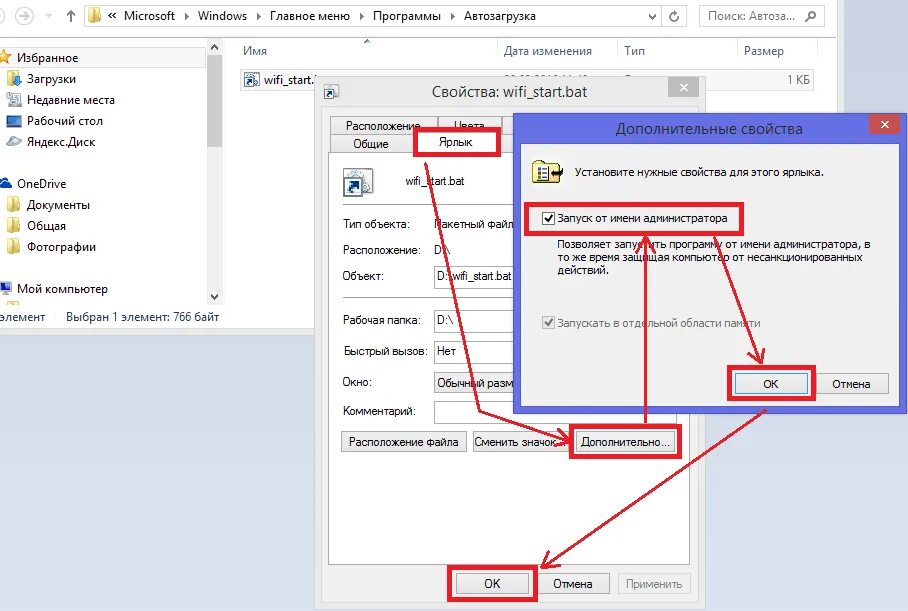Expand the arrow after Программы in path
Viewport: 908px width, 611px height.
pos(452,16)
